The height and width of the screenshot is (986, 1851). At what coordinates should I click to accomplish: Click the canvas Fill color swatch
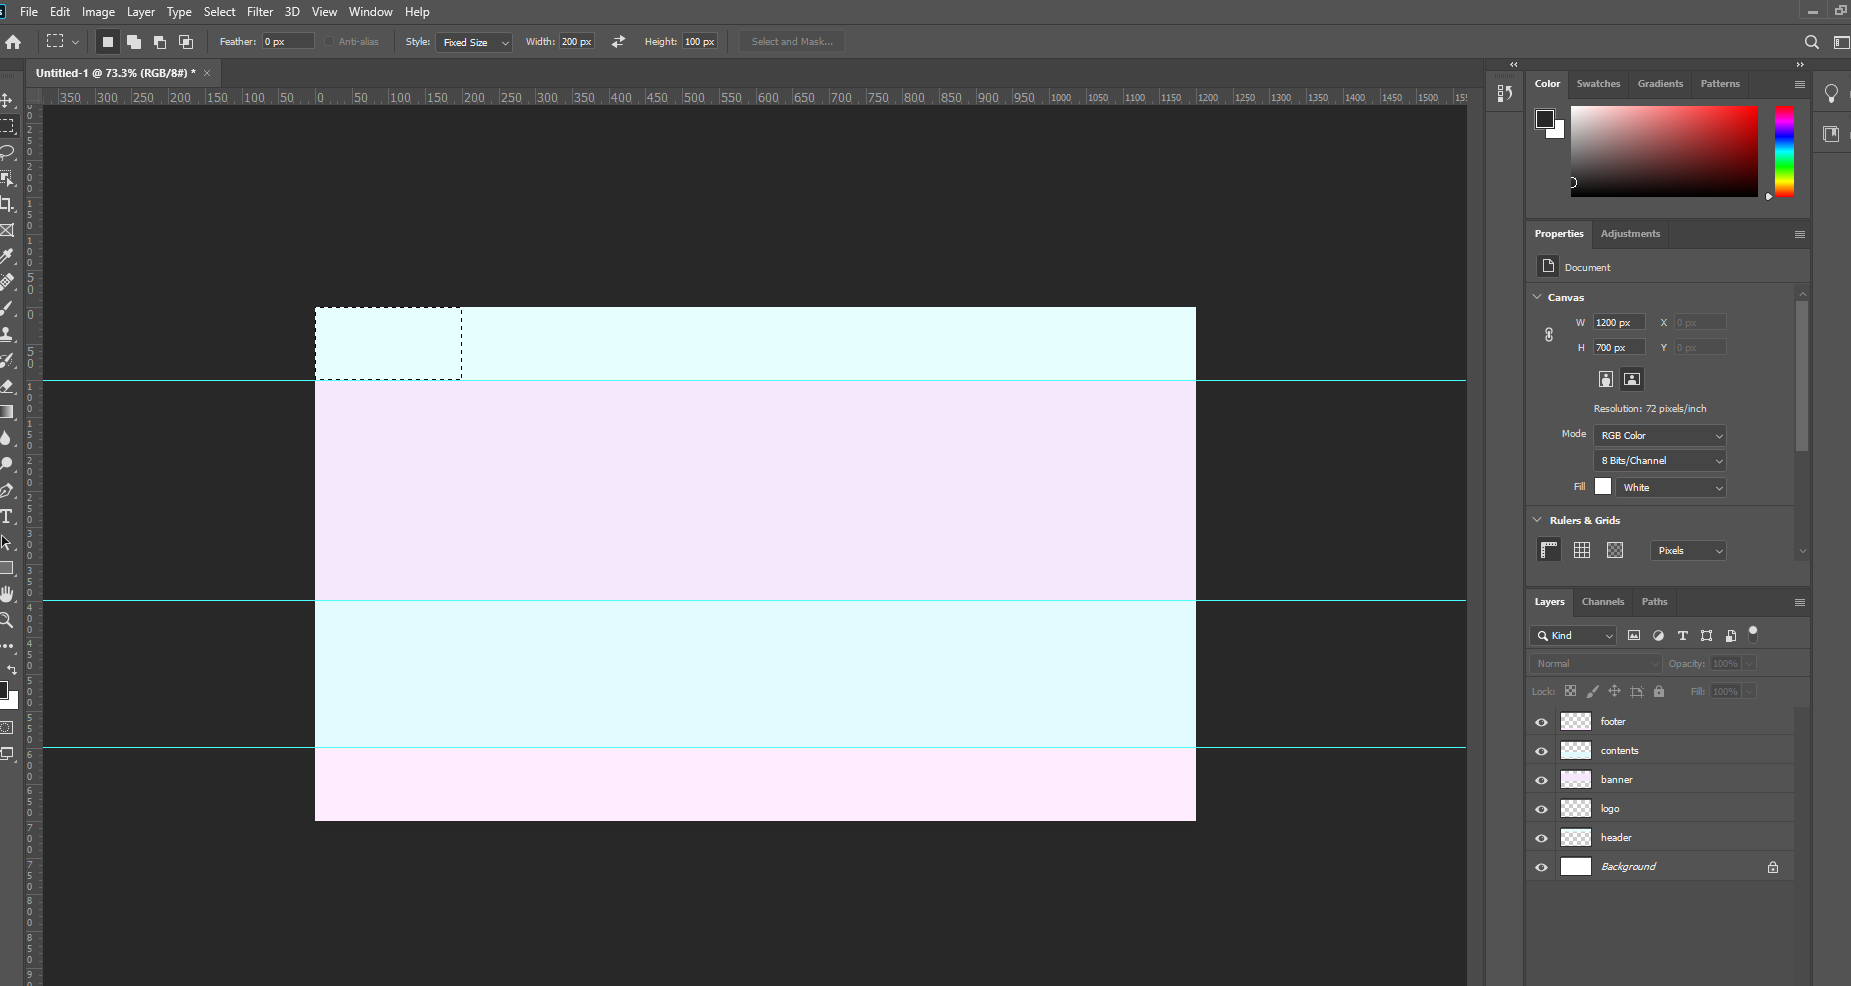point(1603,487)
